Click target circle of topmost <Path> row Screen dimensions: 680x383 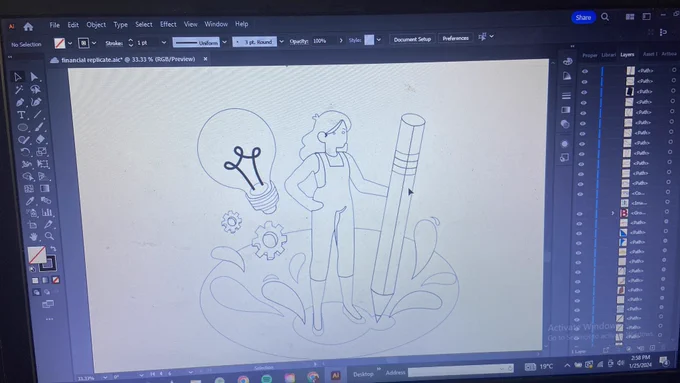click(x=674, y=70)
